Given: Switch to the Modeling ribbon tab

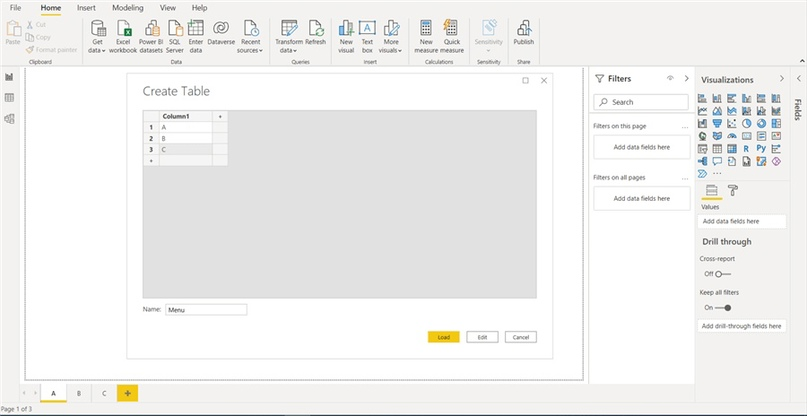Looking at the screenshot, I should click(x=128, y=8).
